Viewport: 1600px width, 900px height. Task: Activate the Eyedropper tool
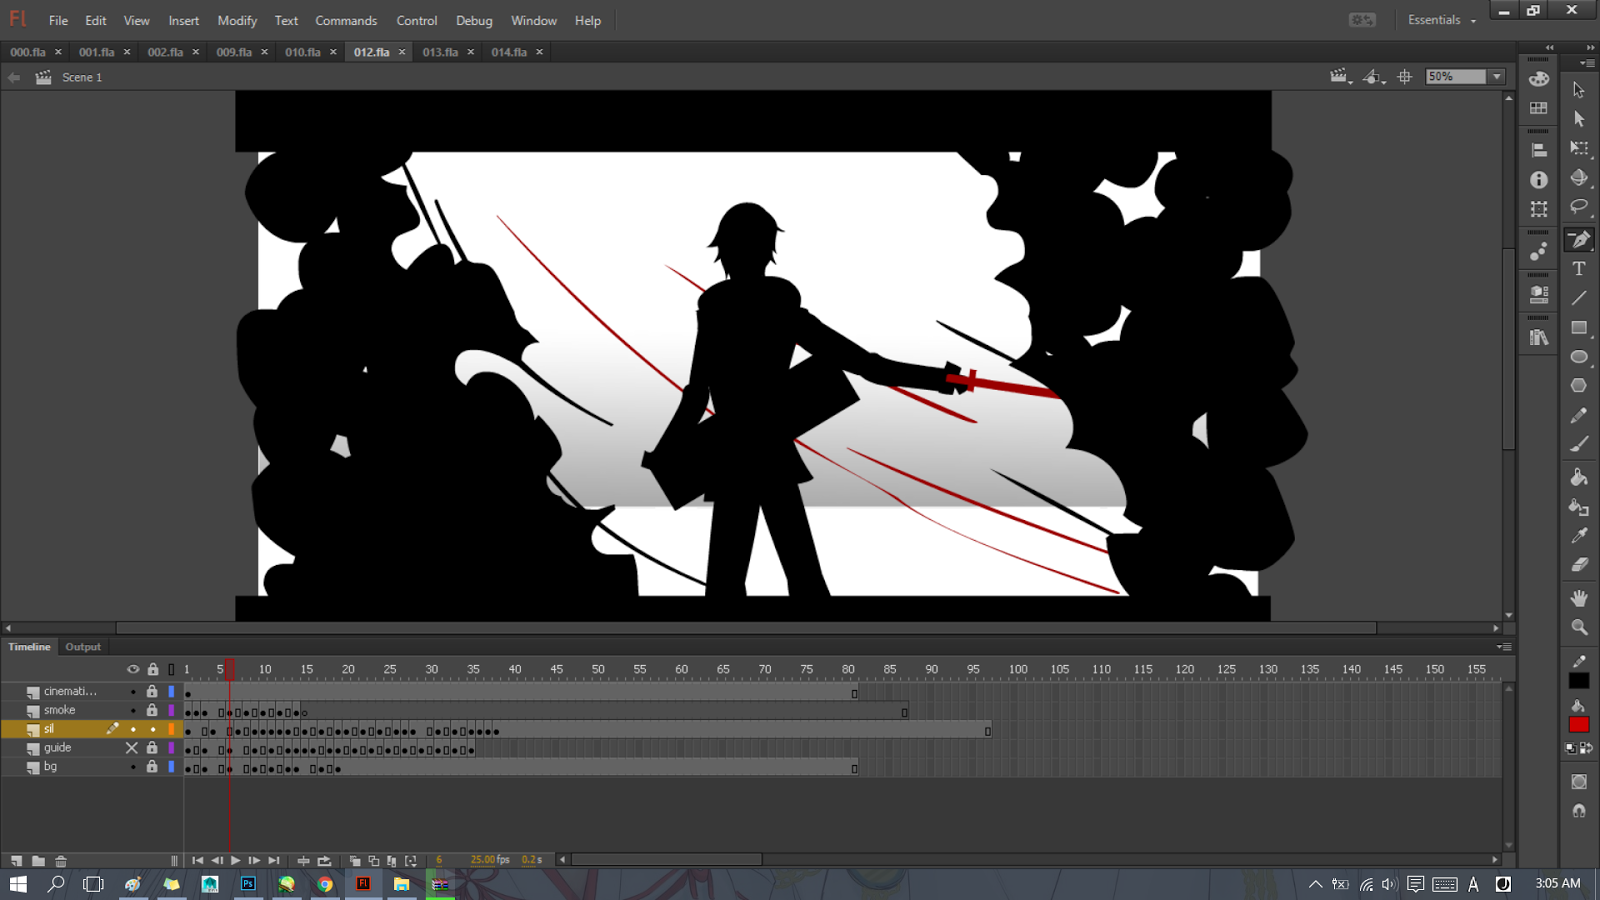click(x=1580, y=536)
